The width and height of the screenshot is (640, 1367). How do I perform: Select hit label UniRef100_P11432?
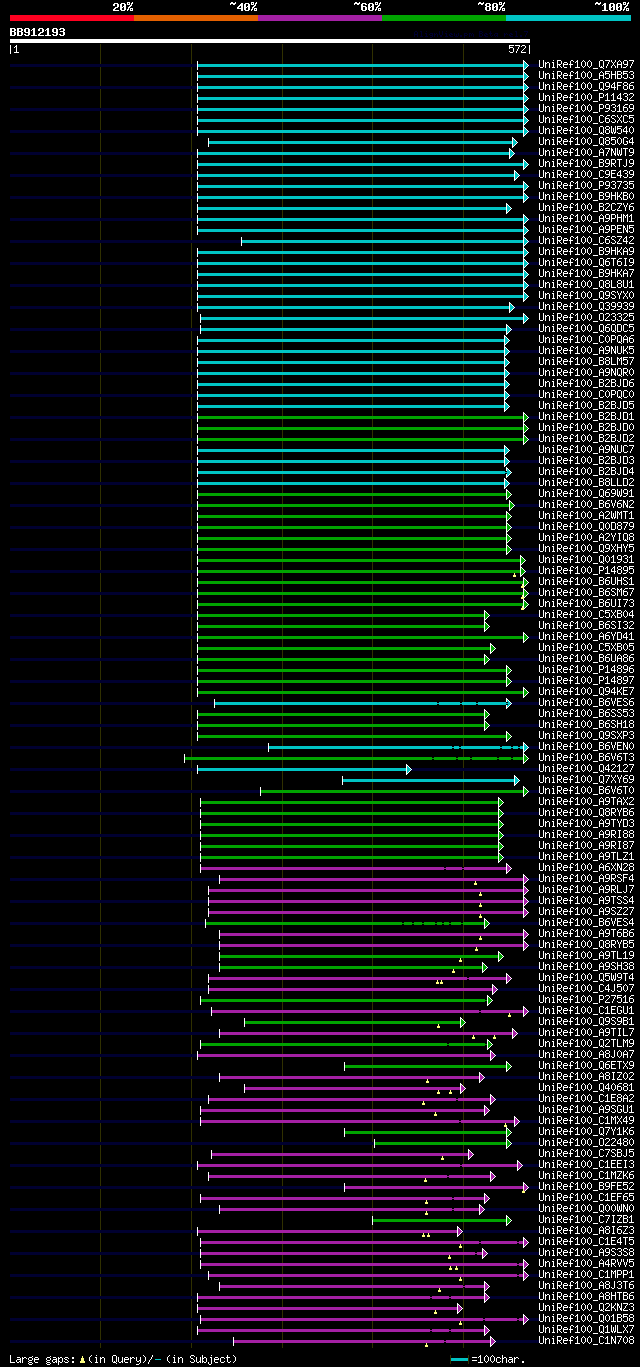tap(586, 97)
